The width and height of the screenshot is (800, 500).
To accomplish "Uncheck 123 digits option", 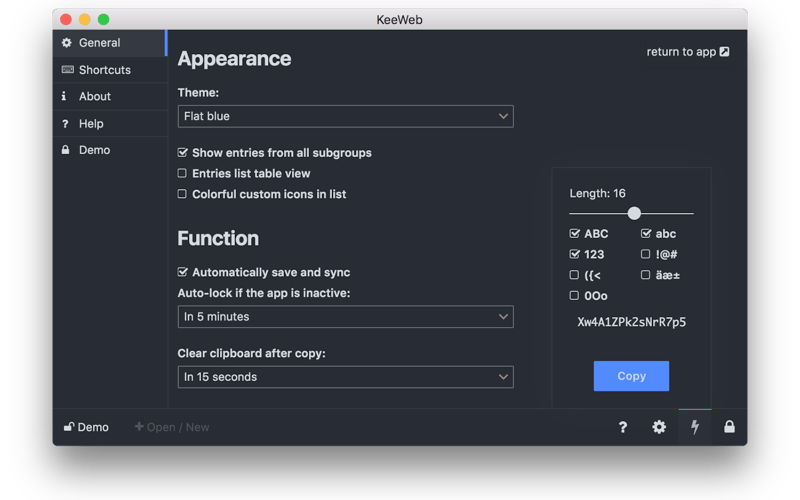I will tap(574, 254).
